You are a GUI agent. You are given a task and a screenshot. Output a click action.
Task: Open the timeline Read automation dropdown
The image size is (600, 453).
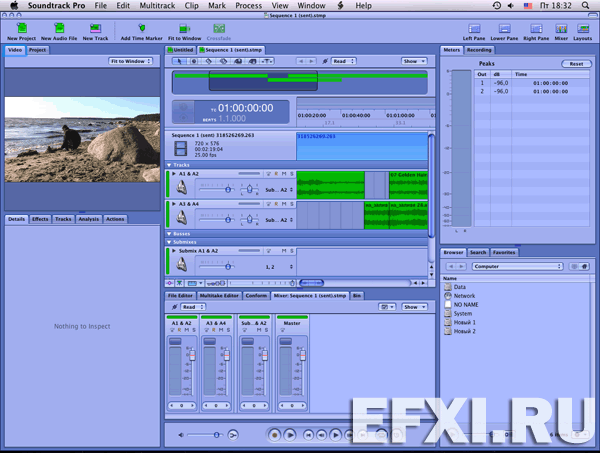(x=344, y=61)
